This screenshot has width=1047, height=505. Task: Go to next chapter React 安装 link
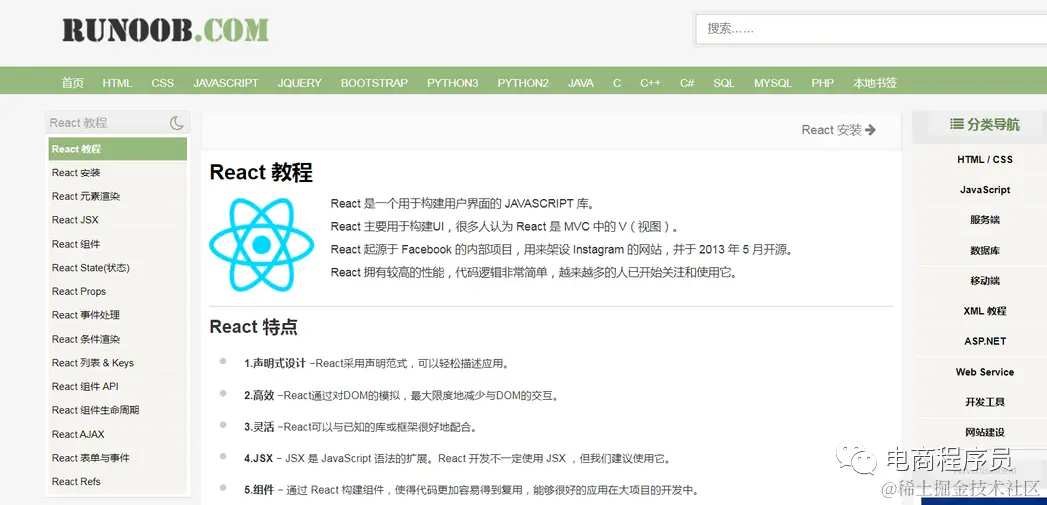point(839,130)
